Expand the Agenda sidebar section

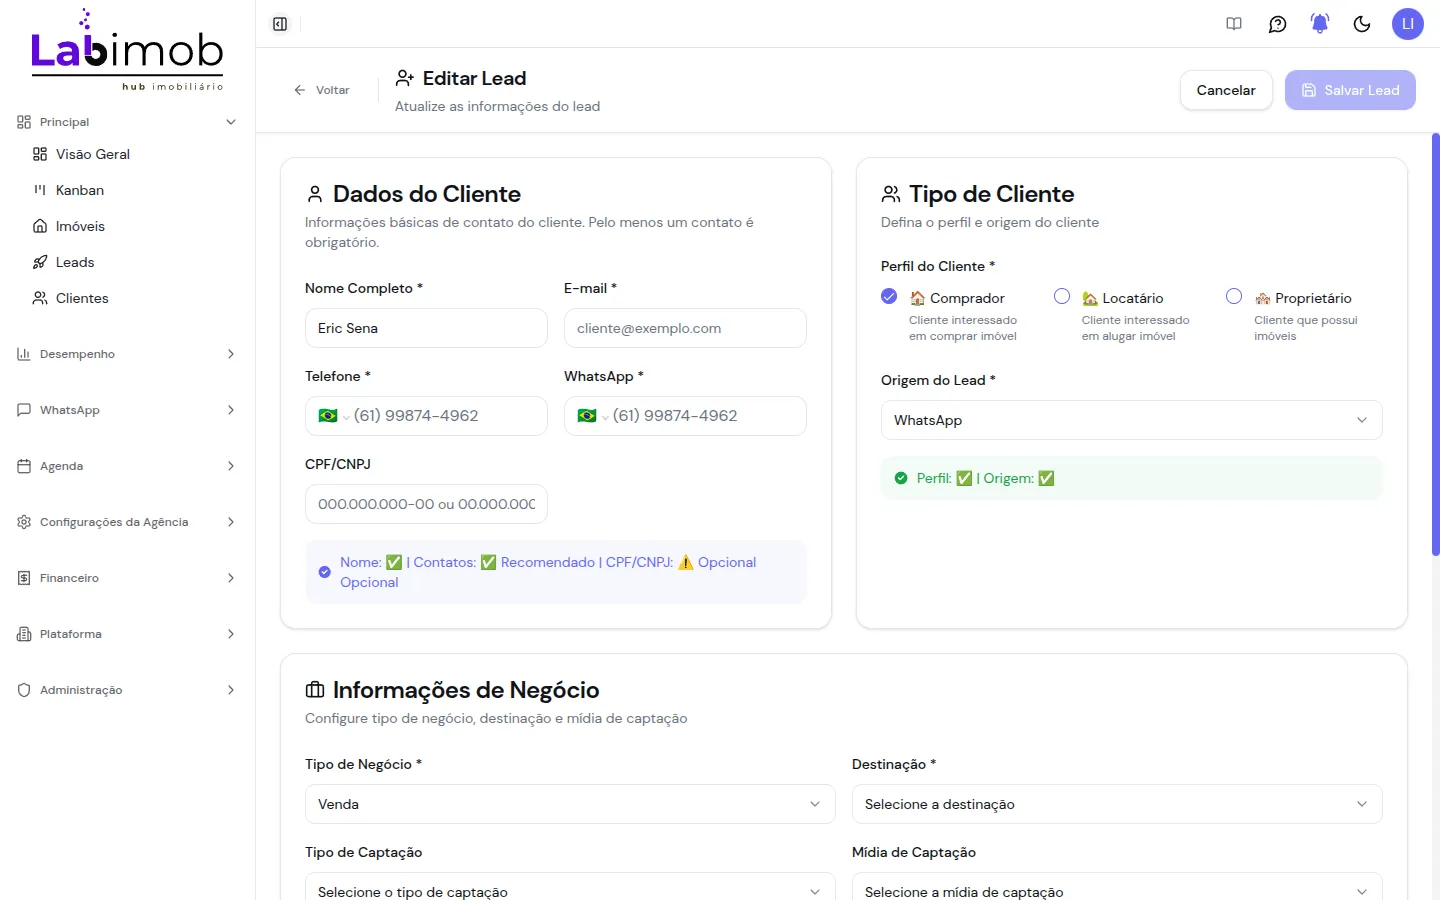(x=231, y=466)
